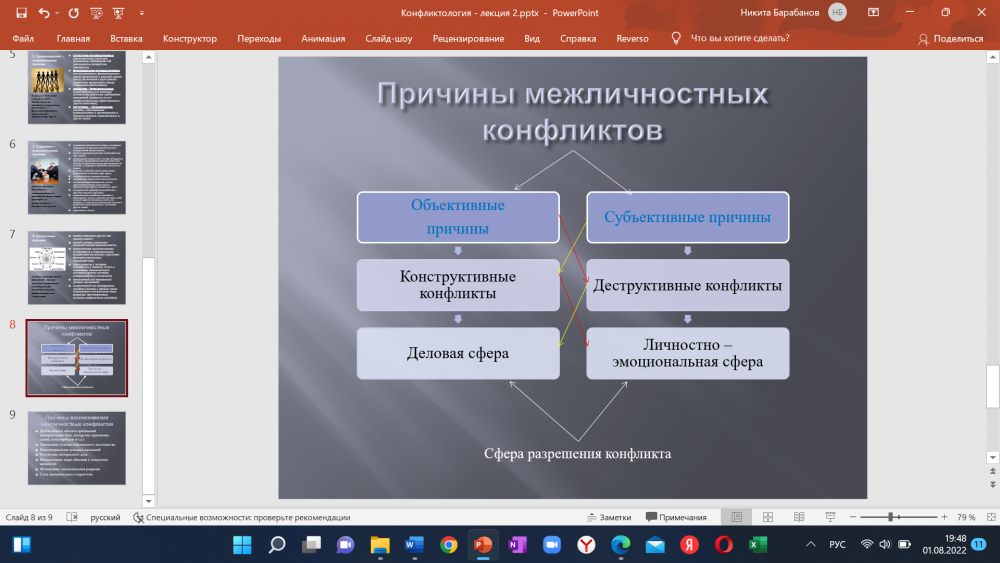The height and width of the screenshot is (563, 1000).
Task: Open the Вставка ribbon tab
Action: pos(126,38)
